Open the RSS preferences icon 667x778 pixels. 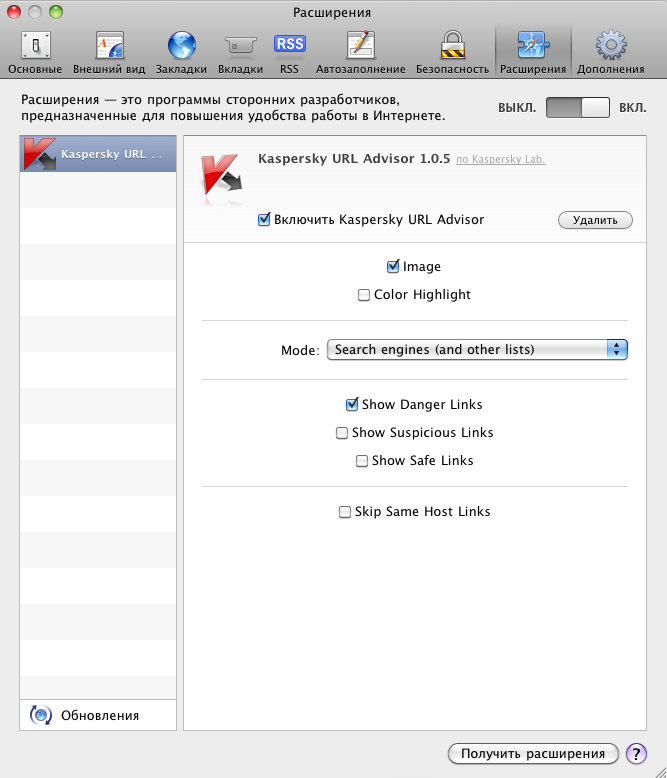pos(290,44)
